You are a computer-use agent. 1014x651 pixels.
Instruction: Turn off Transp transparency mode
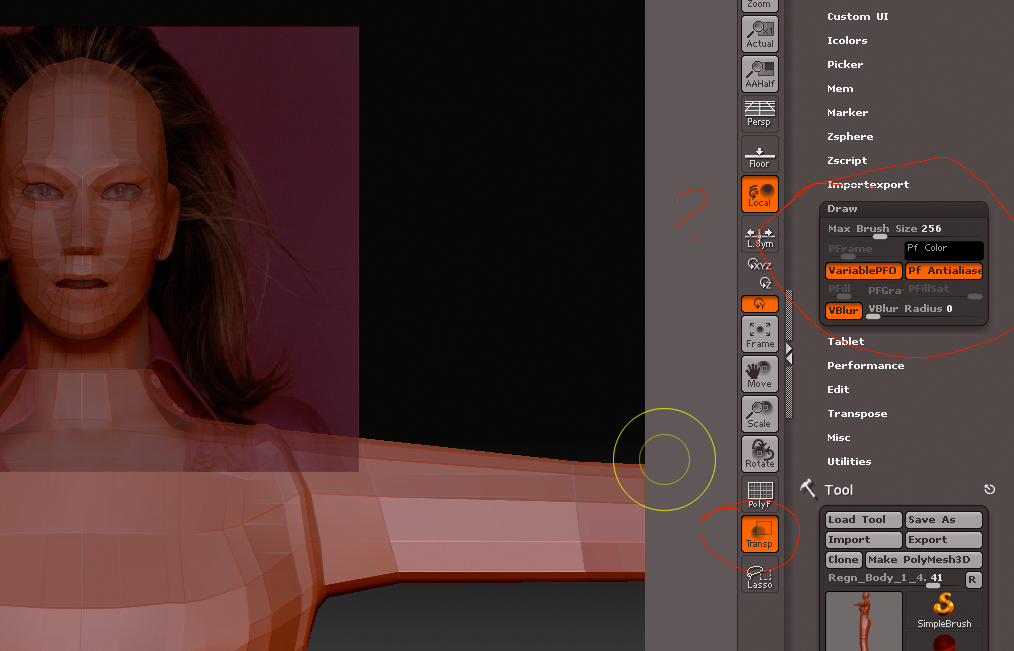click(x=760, y=534)
